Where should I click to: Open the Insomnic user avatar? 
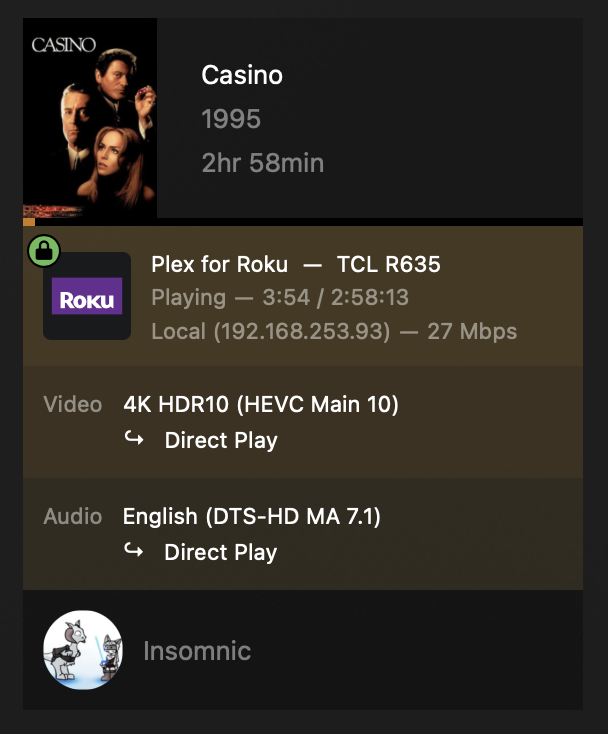(x=83, y=650)
